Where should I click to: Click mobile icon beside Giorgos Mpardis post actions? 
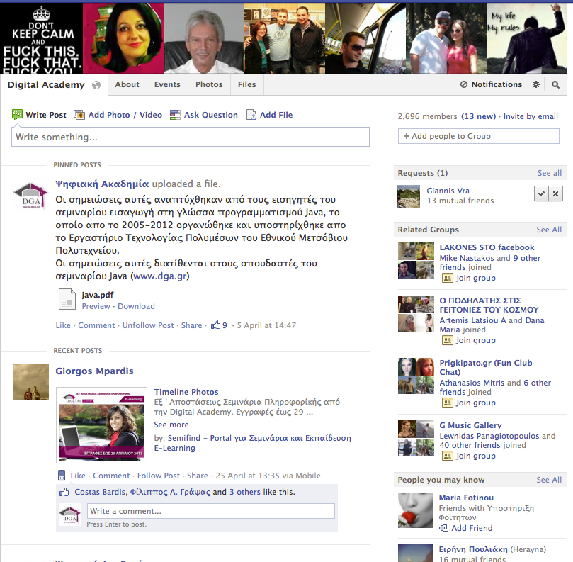coord(61,475)
